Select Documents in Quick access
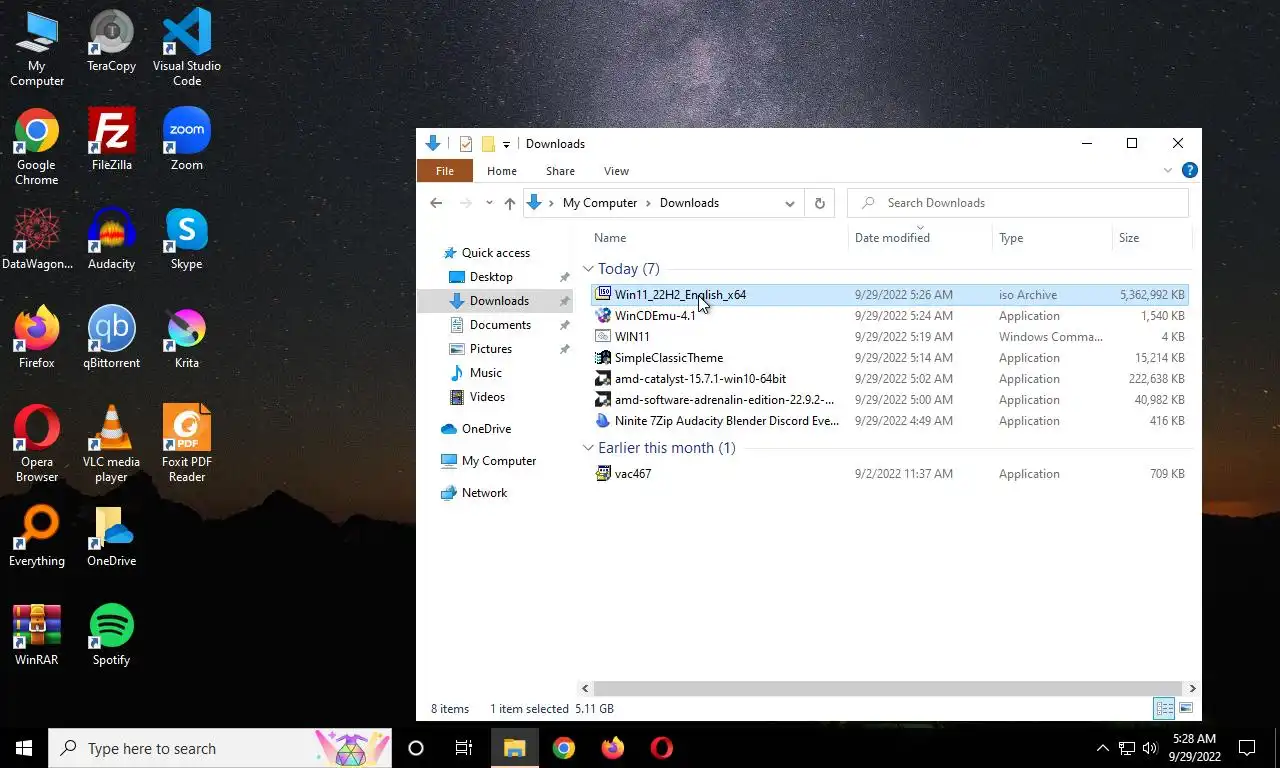1280x768 pixels. click(500, 325)
